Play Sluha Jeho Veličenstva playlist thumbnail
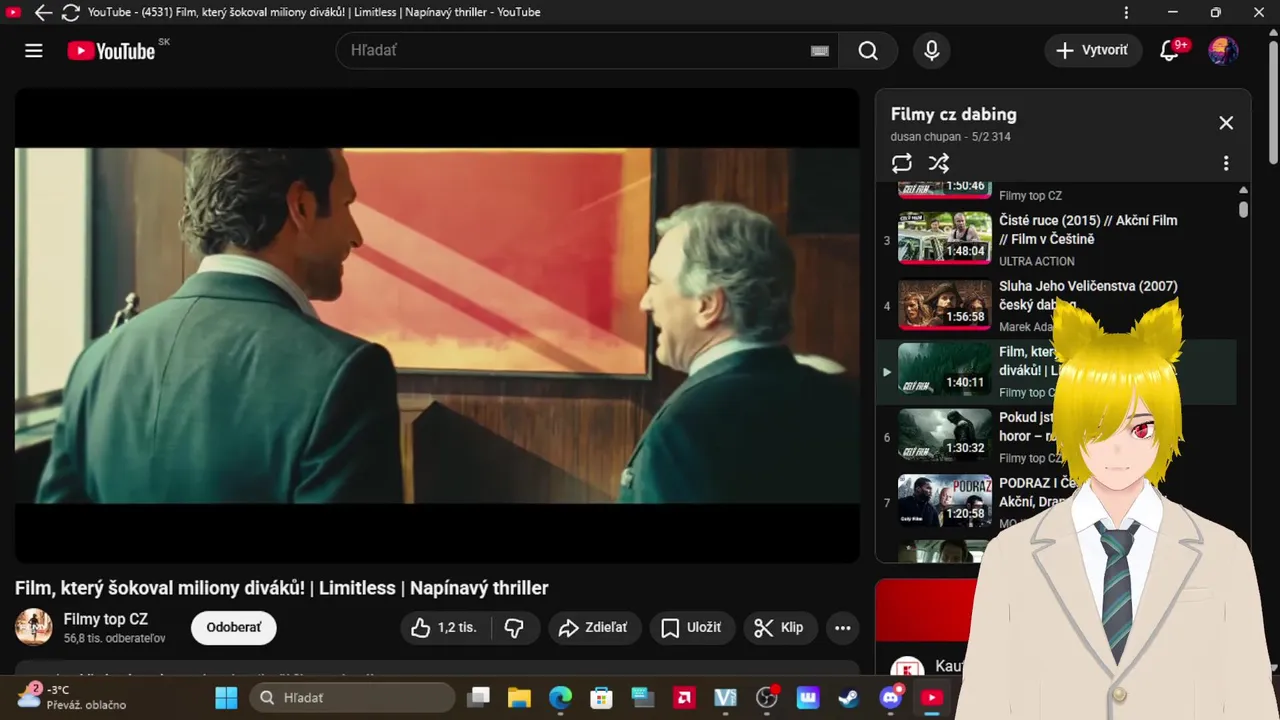Image resolution: width=1280 pixels, height=720 pixels. pos(945,305)
